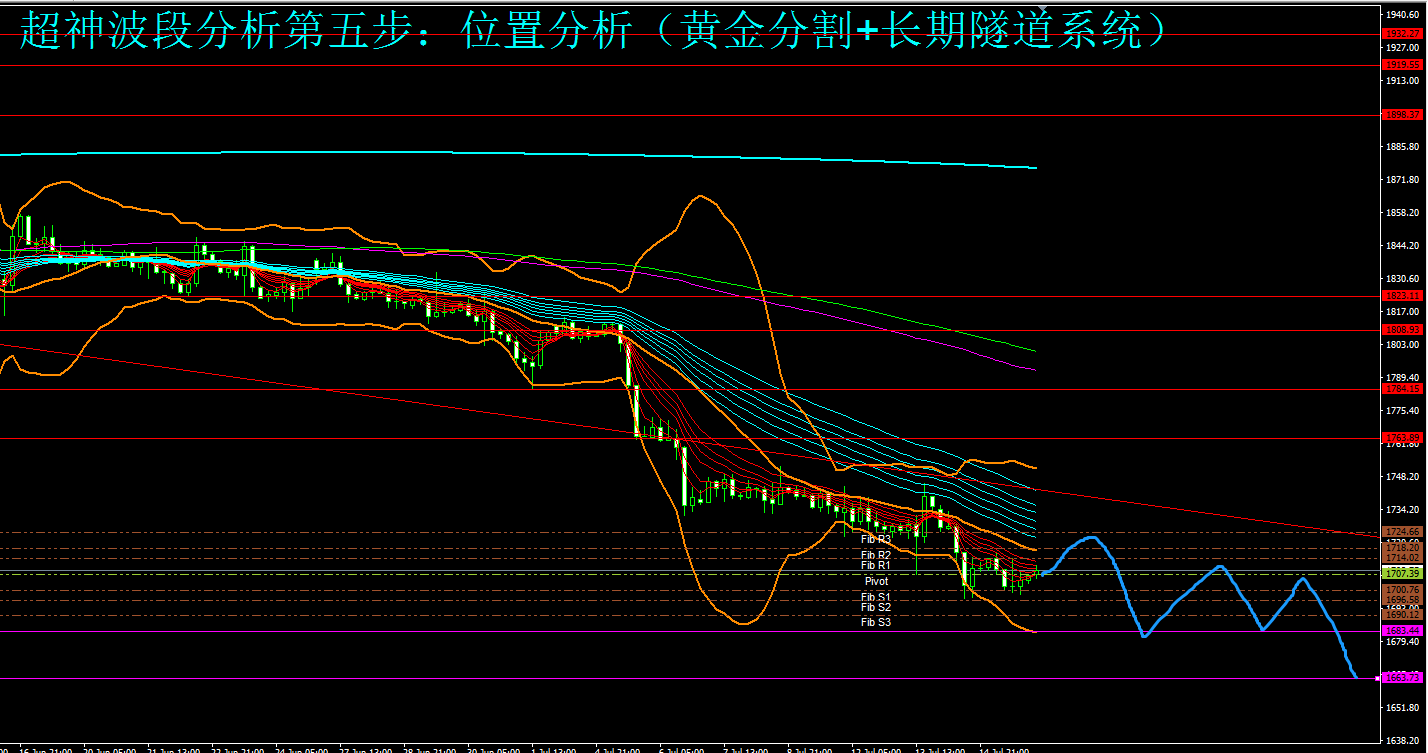1428x753 pixels.
Task: Select the 1784.15 red price label
Action: coord(1402,388)
